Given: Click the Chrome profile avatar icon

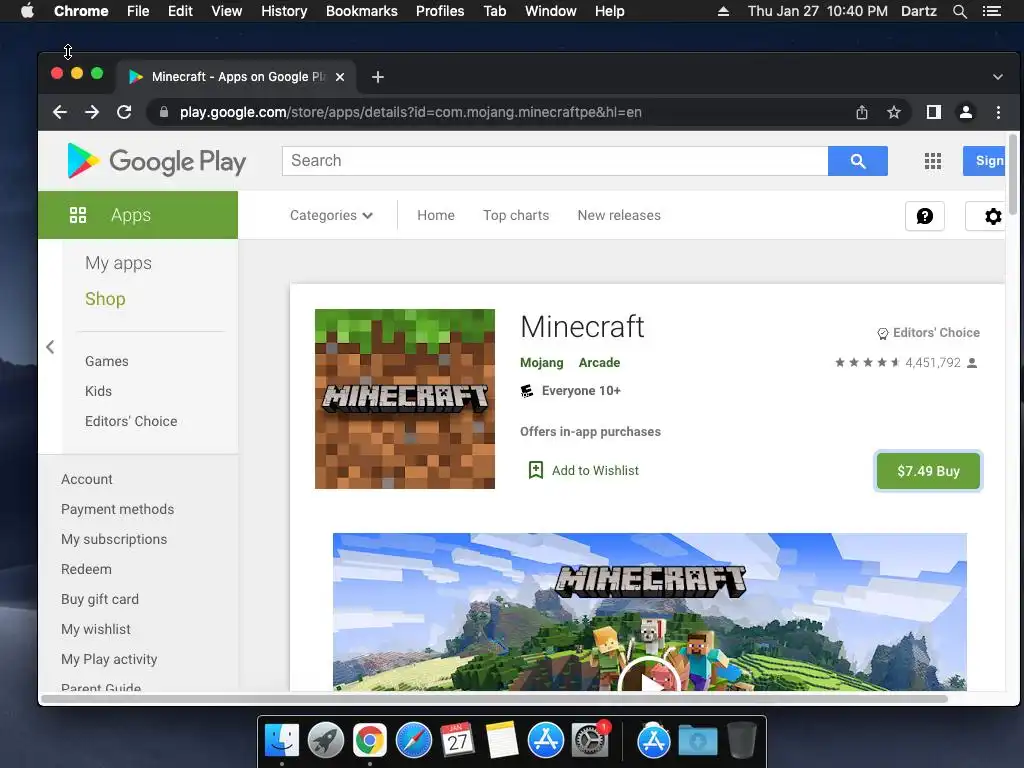Looking at the screenshot, I should coord(966,112).
